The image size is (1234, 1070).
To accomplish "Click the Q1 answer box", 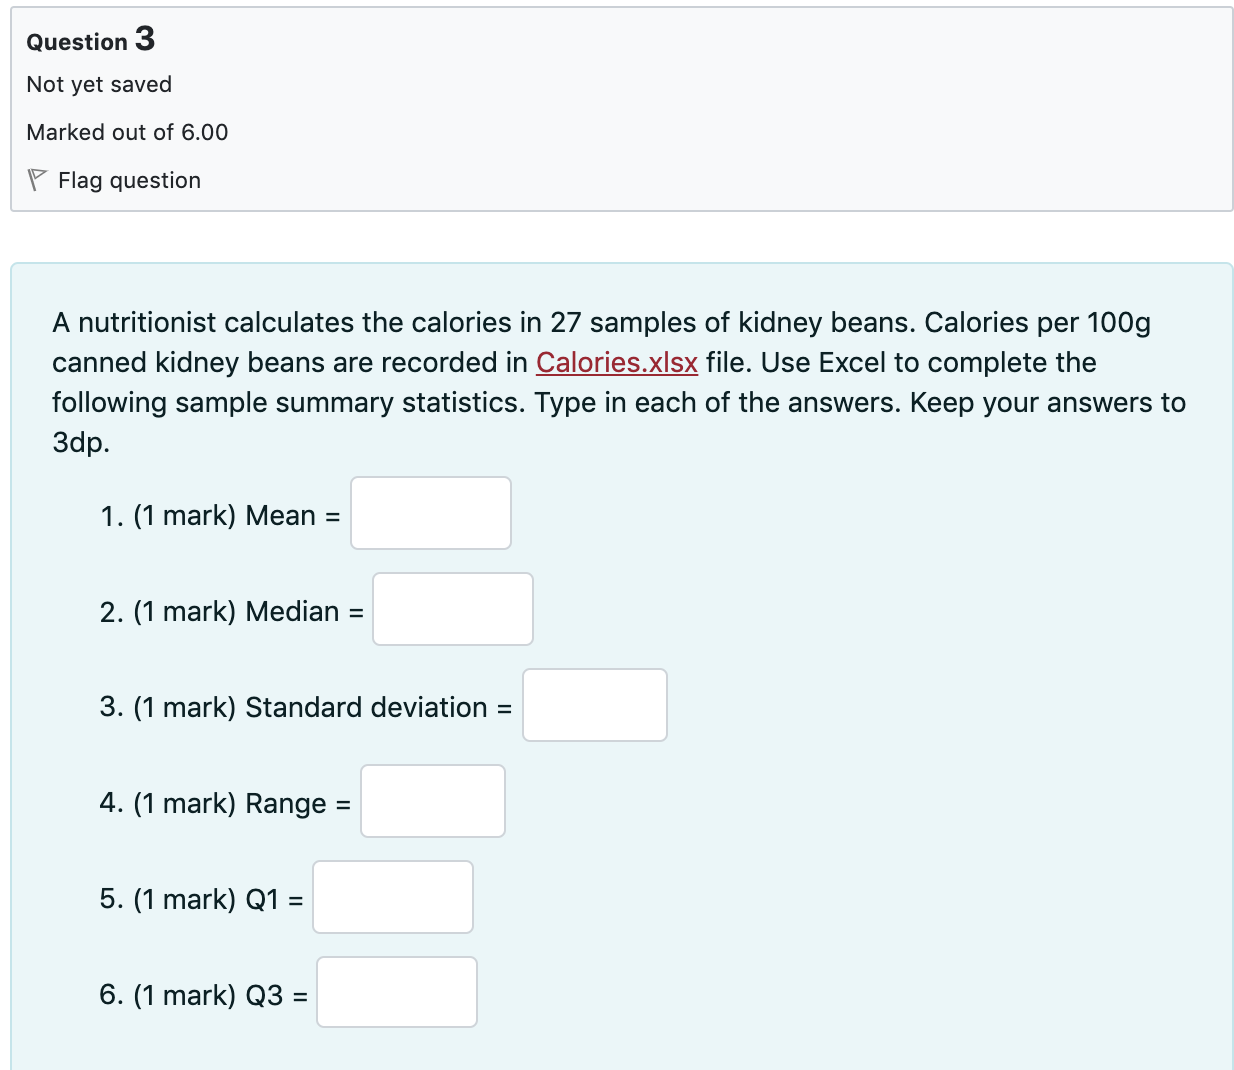I will pyautogui.click(x=392, y=897).
